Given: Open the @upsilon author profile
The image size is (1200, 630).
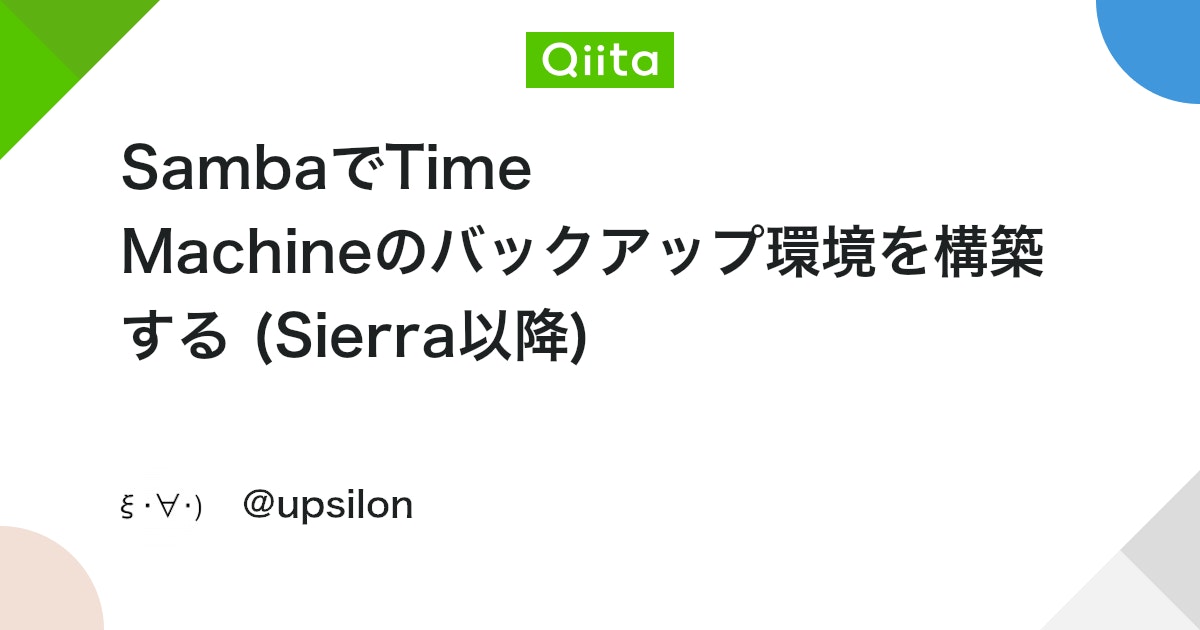Looking at the screenshot, I should pyautogui.click(x=328, y=506).
